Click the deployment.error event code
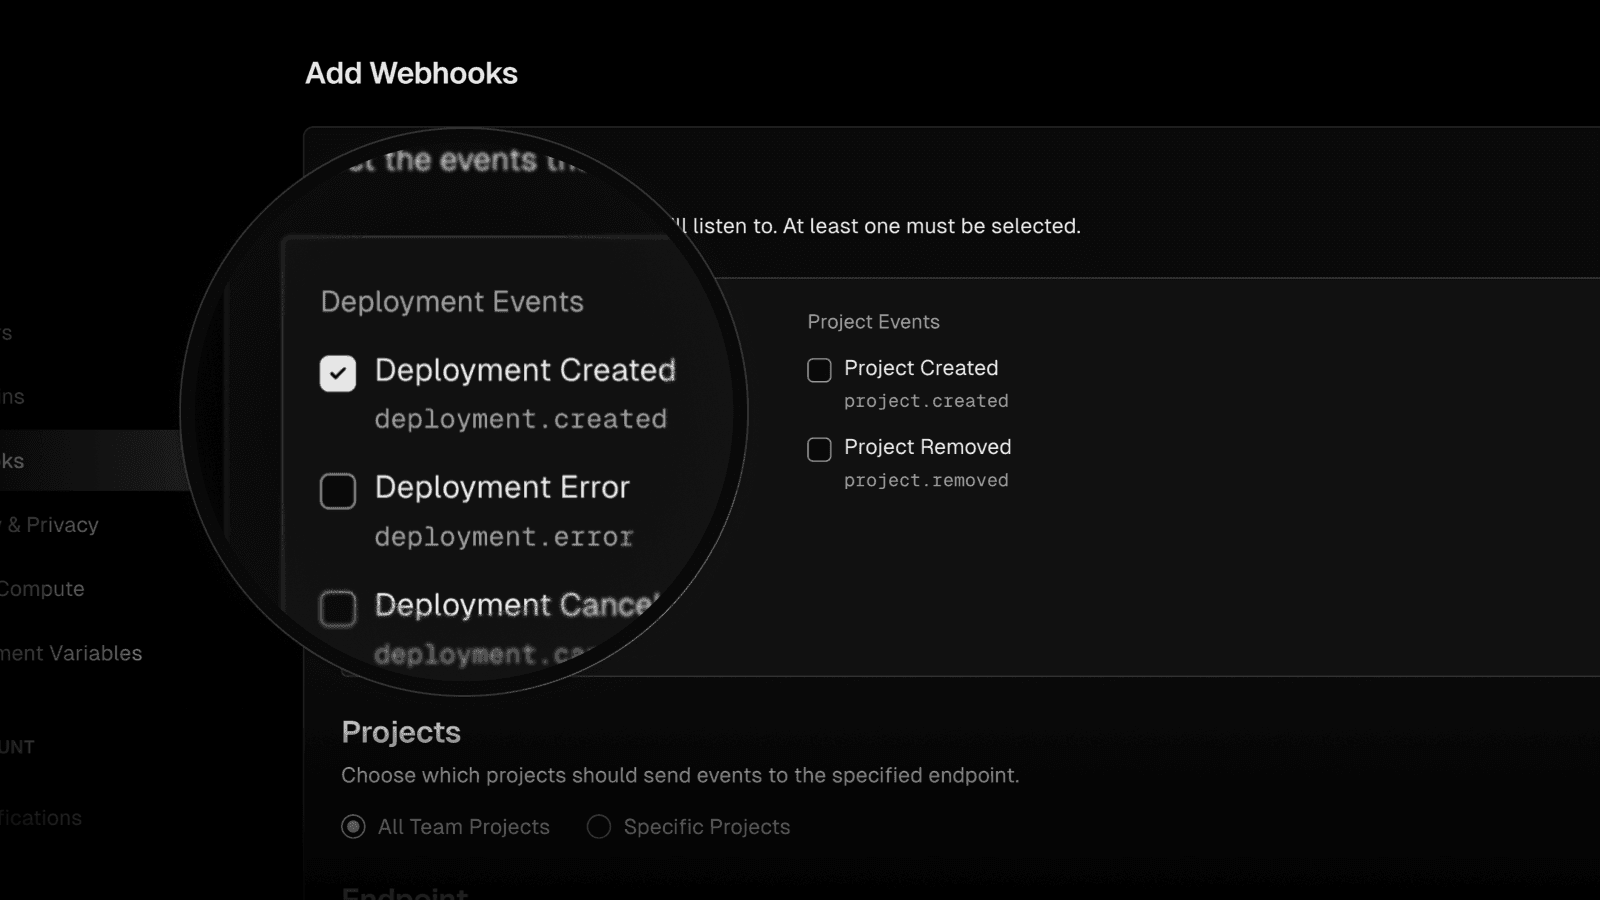1600x900 pixels. click(x=504, y=537)
